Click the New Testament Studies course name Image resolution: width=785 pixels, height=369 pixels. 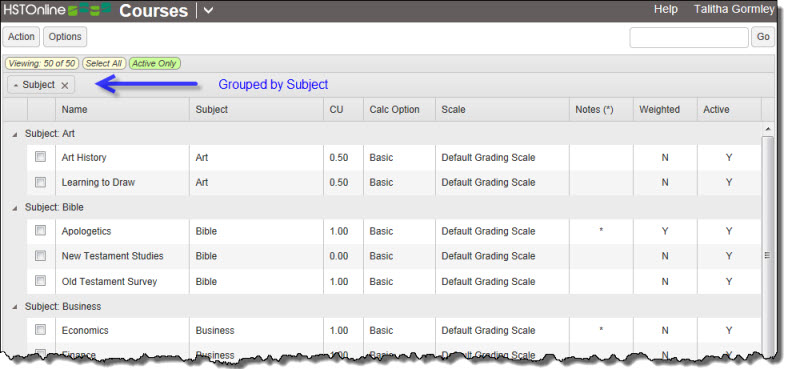point(113,256)
